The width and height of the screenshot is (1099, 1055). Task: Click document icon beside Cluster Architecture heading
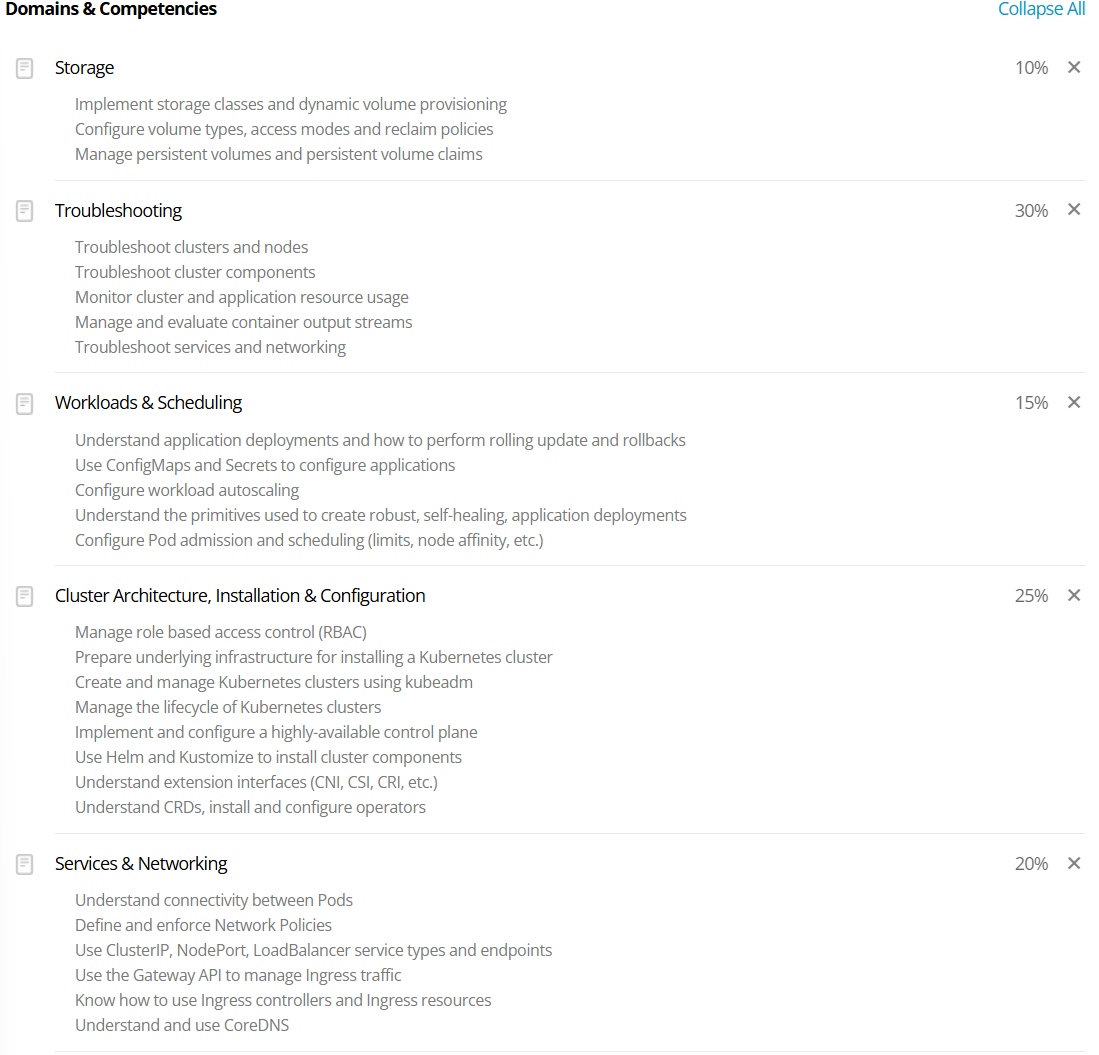click(25, 596)
